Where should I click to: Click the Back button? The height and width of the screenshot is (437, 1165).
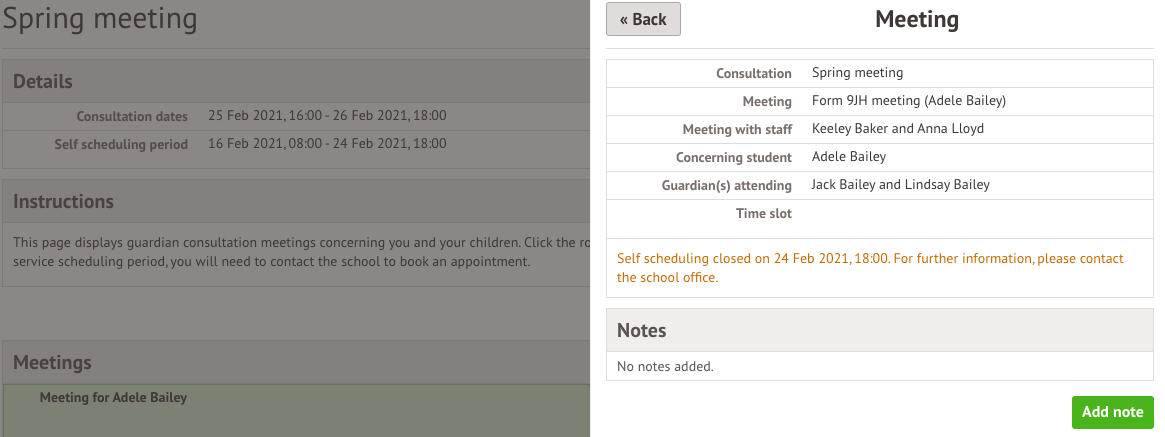pyautogui.click(x=643, y=20)
